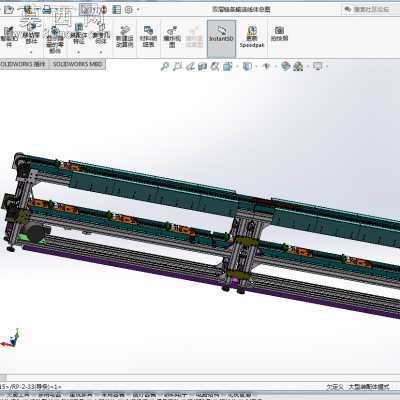400x400 pixels.
Task: Click the Options list icon in the quick toolbar
Action: click(117, 10)
